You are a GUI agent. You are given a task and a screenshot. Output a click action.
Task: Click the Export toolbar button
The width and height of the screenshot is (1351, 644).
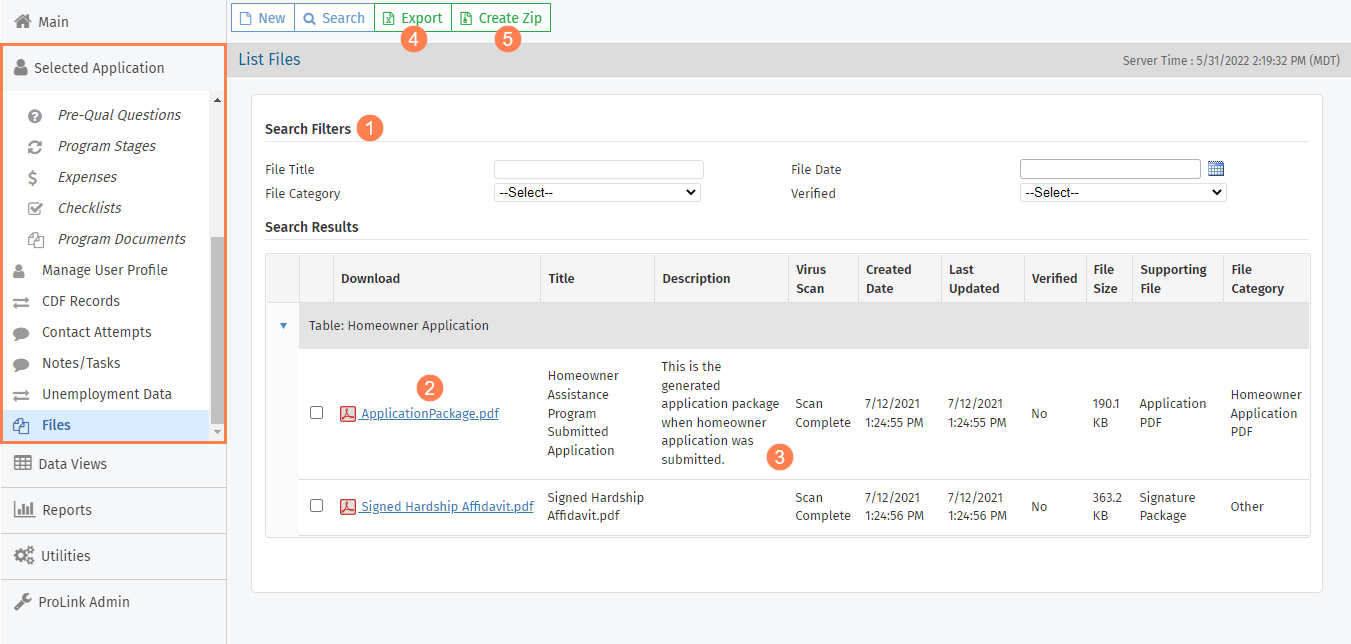(x=412, y=18)
